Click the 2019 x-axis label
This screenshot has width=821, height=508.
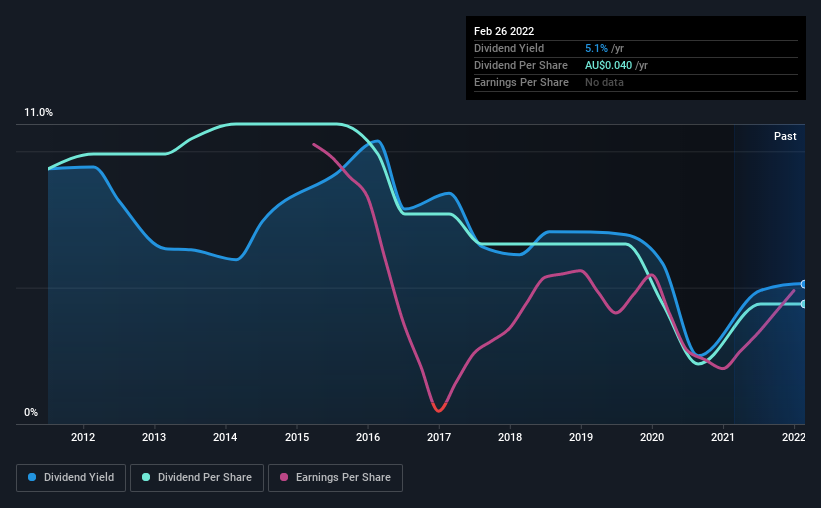coord(581,437)
